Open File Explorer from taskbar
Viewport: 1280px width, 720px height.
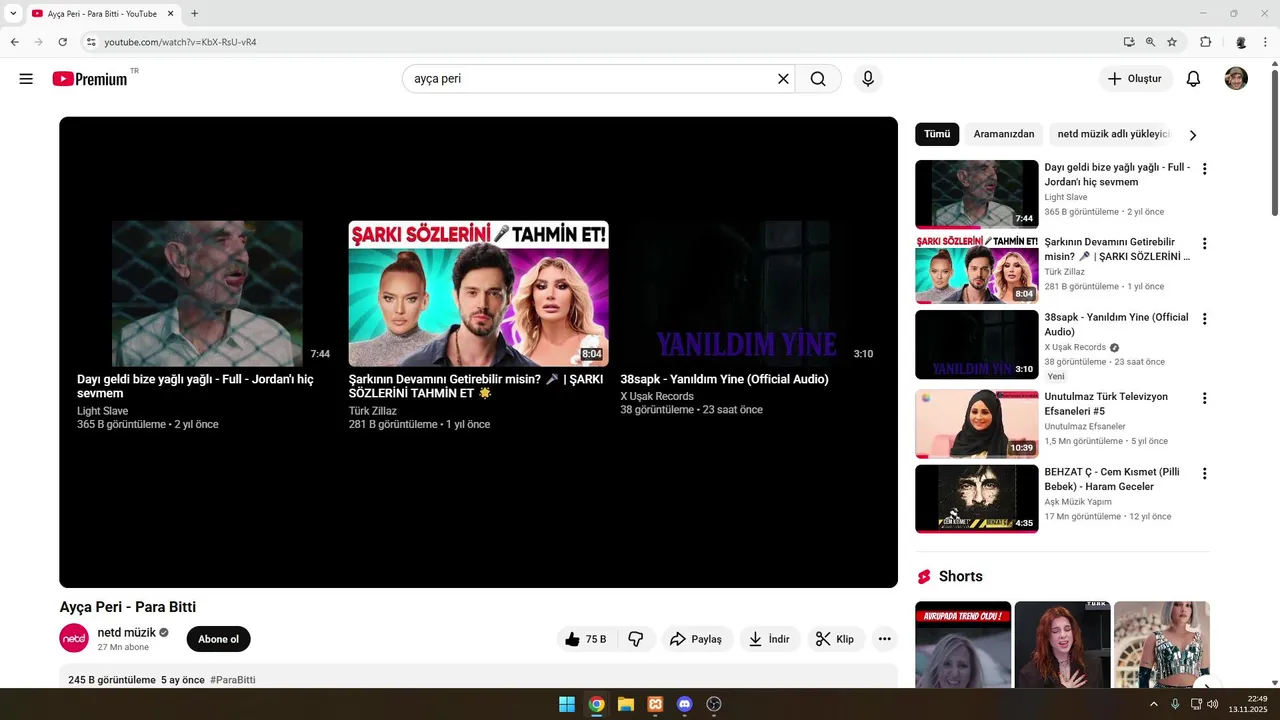pyautogui.click(x=625, y=704)
